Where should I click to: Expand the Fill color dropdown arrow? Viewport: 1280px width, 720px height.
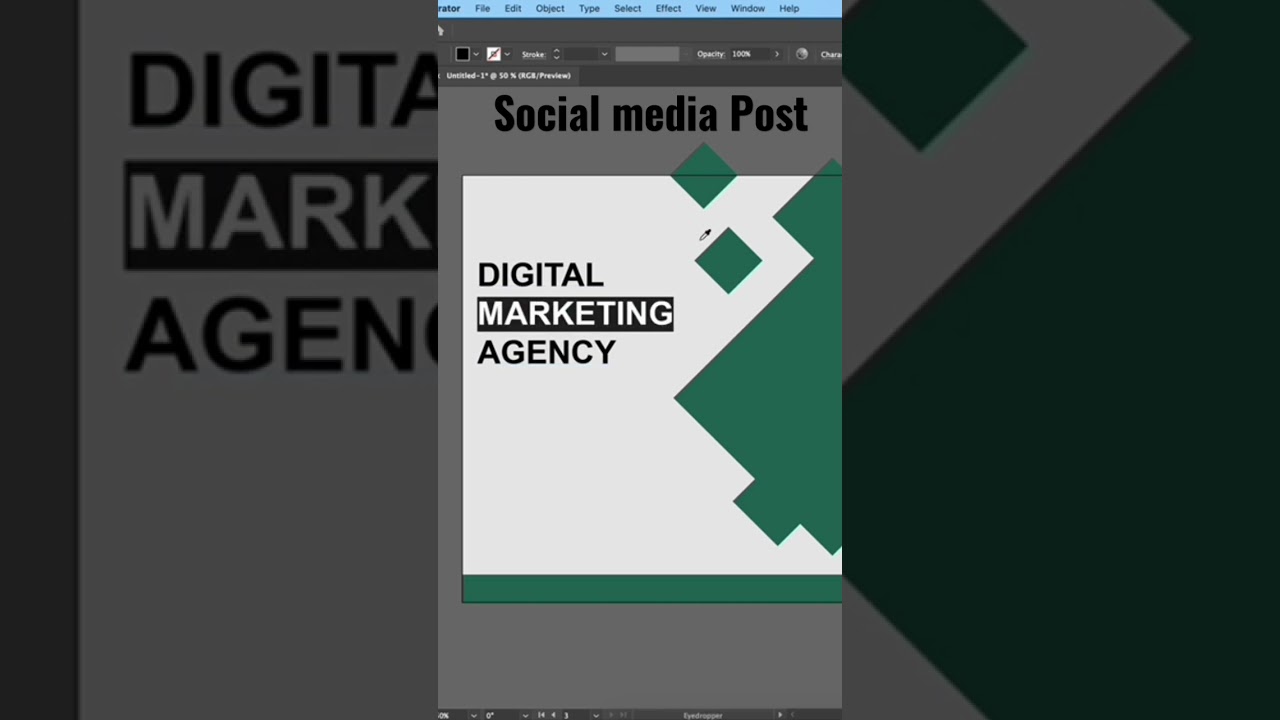[x=476, y=54]
